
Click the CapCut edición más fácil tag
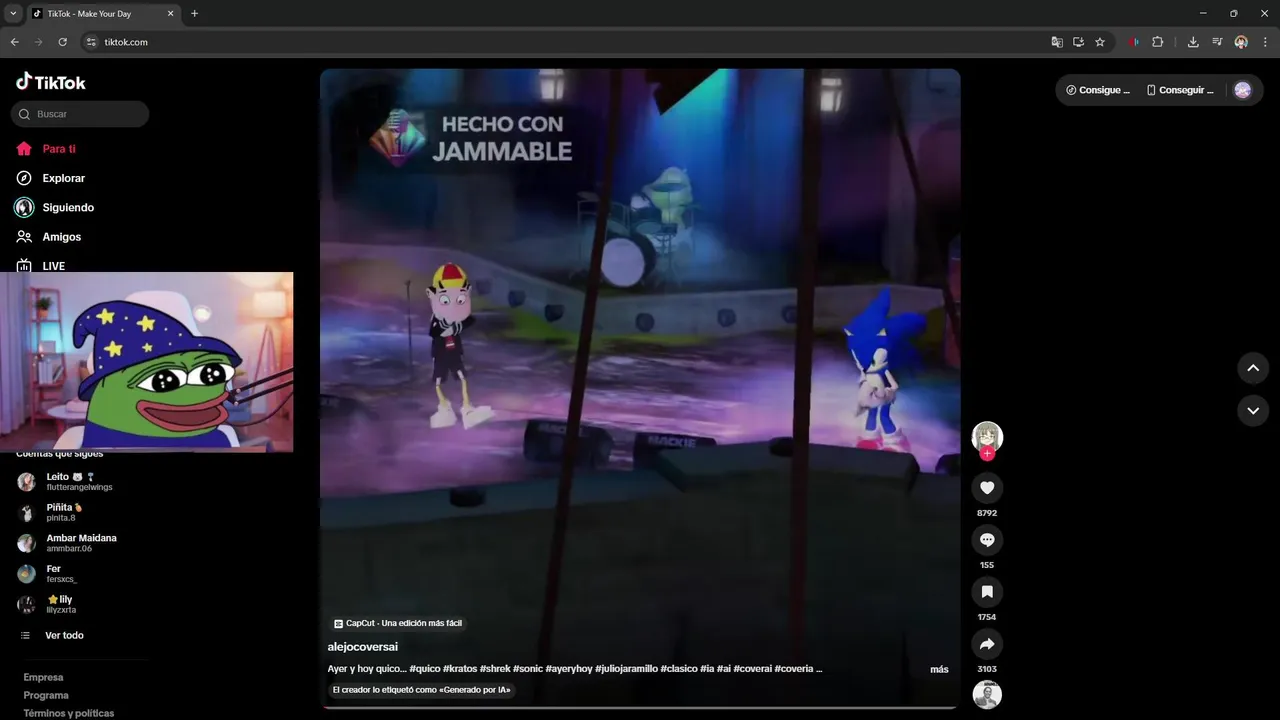pyautogui.click(x=398, y=623)
